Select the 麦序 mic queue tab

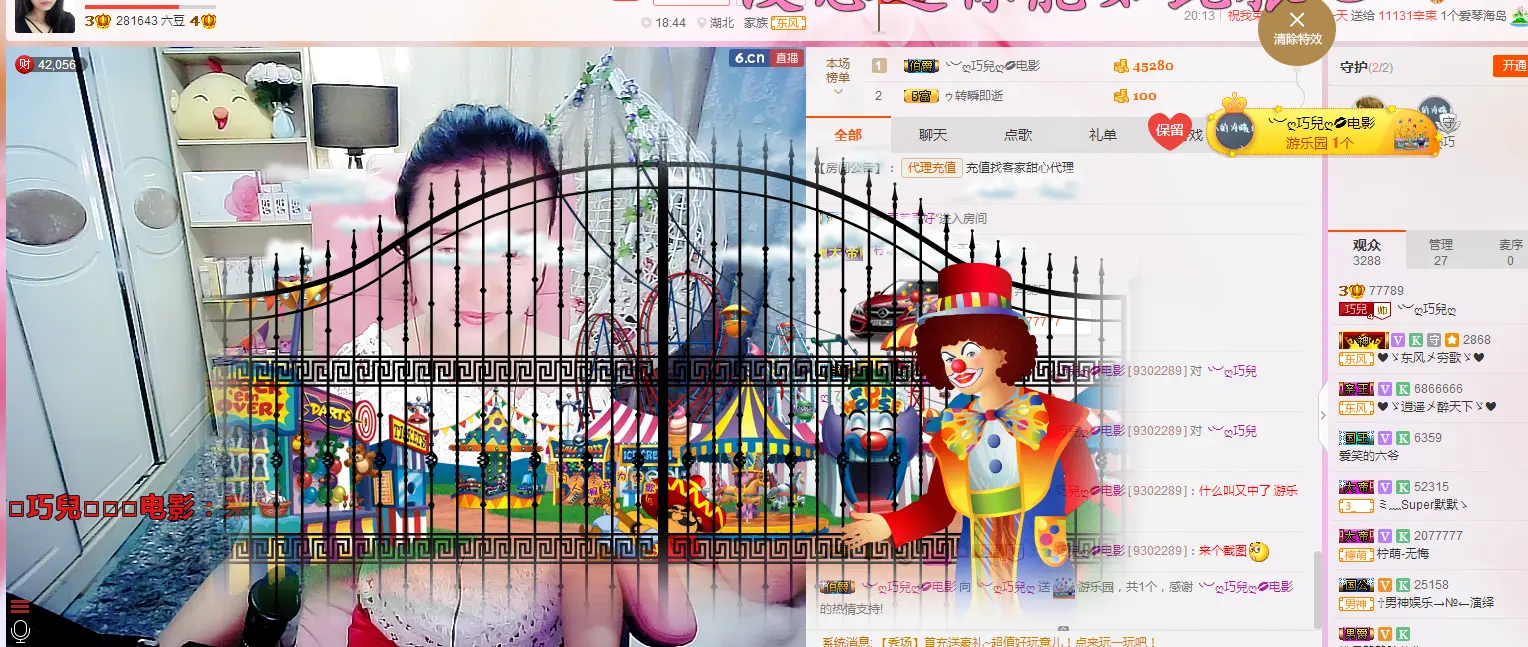point(1510,251)
